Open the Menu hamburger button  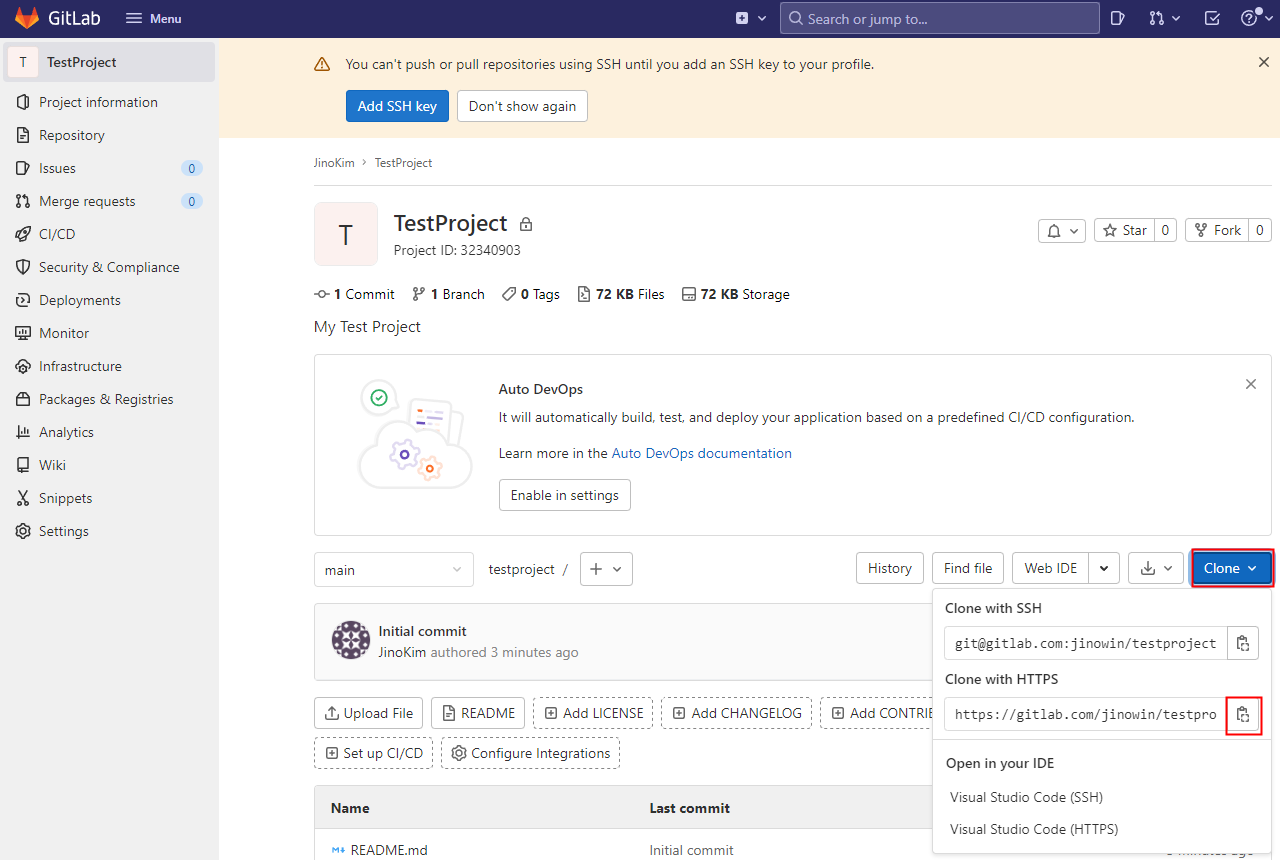click(153, 18)
